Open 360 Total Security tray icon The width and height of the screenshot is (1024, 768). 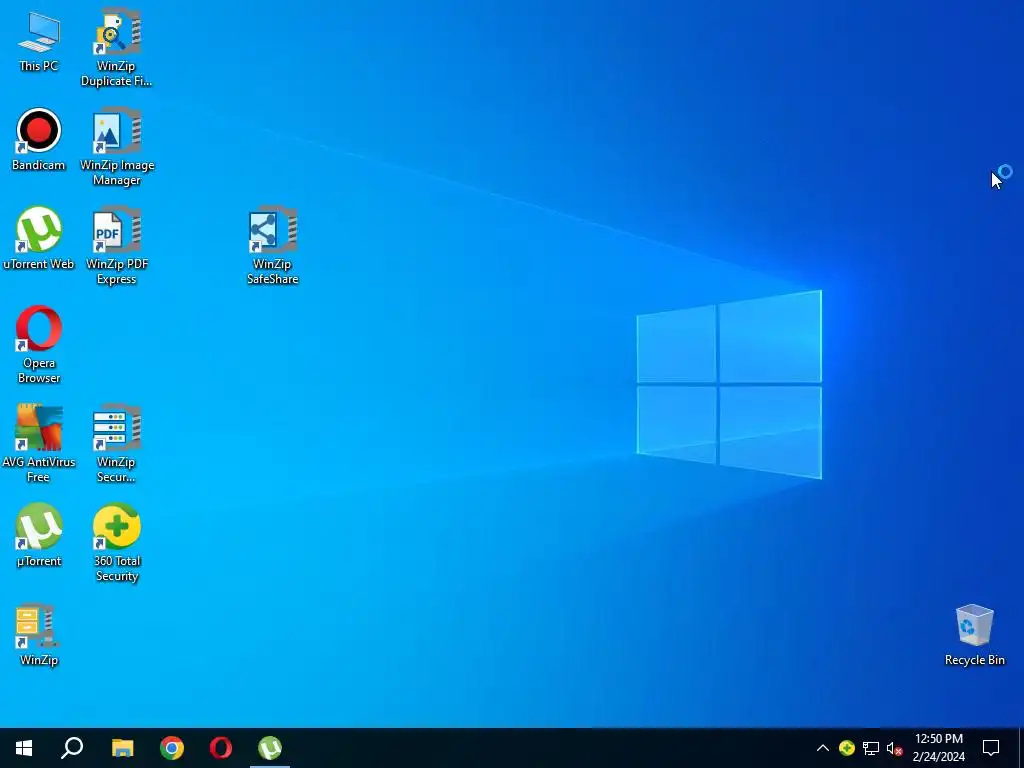[x=847, y=748]
